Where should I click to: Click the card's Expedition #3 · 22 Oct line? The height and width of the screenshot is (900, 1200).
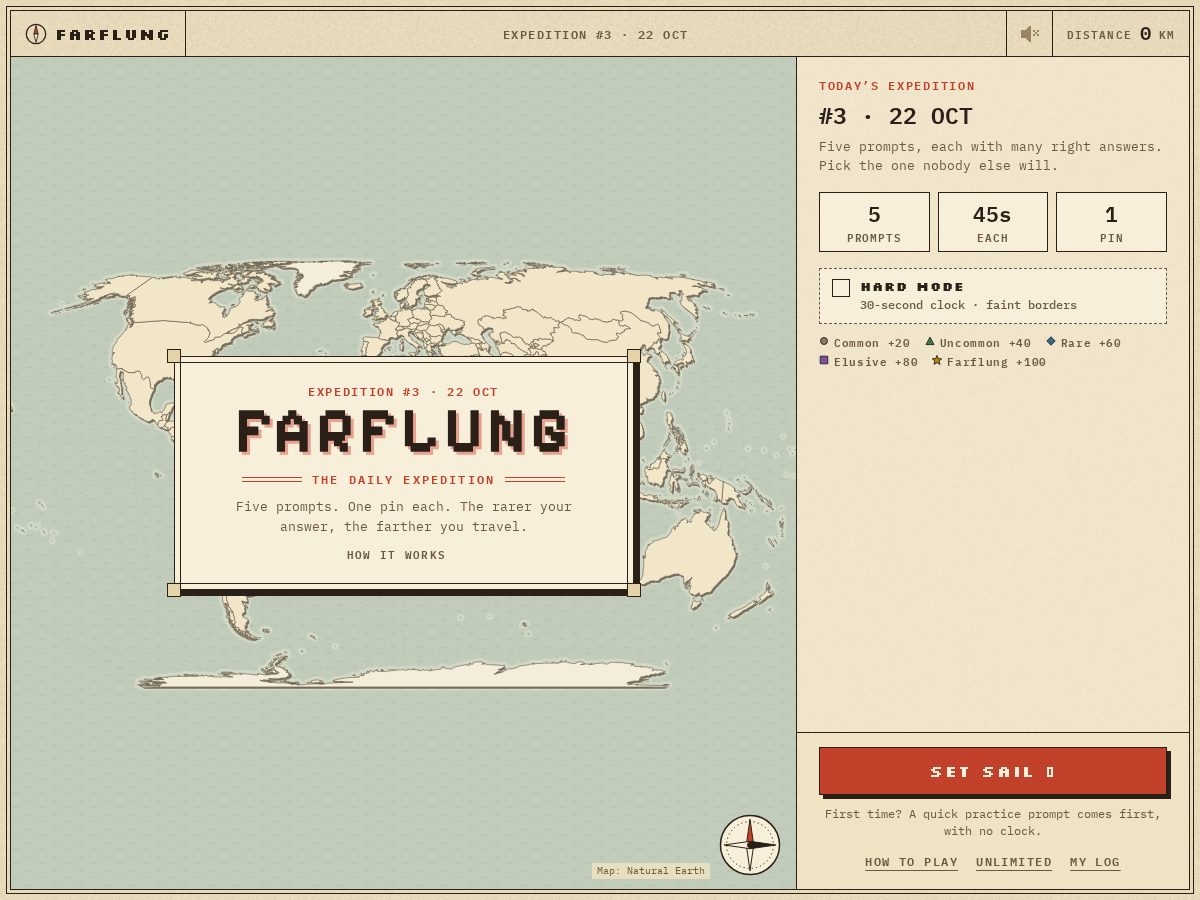pos(403,392)
